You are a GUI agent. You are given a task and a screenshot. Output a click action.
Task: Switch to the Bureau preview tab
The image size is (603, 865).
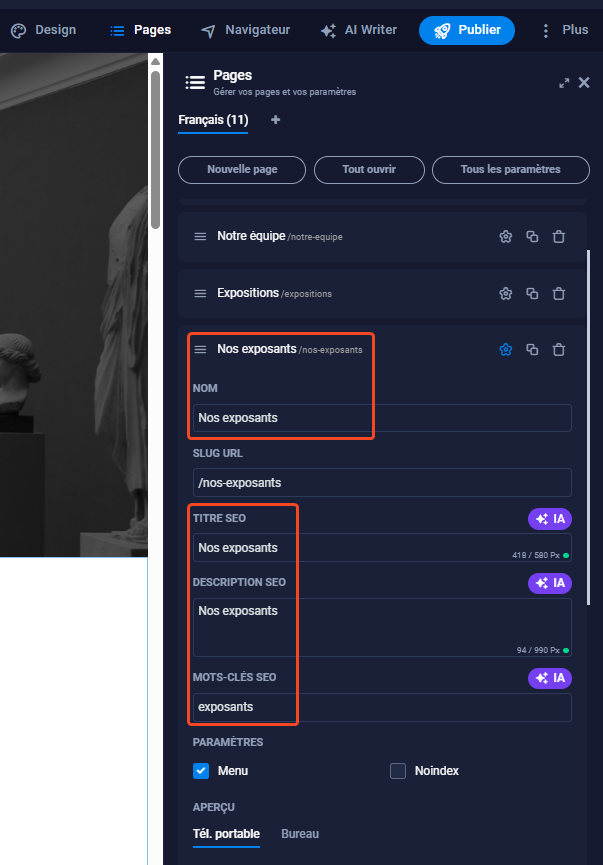pos(300,834)
